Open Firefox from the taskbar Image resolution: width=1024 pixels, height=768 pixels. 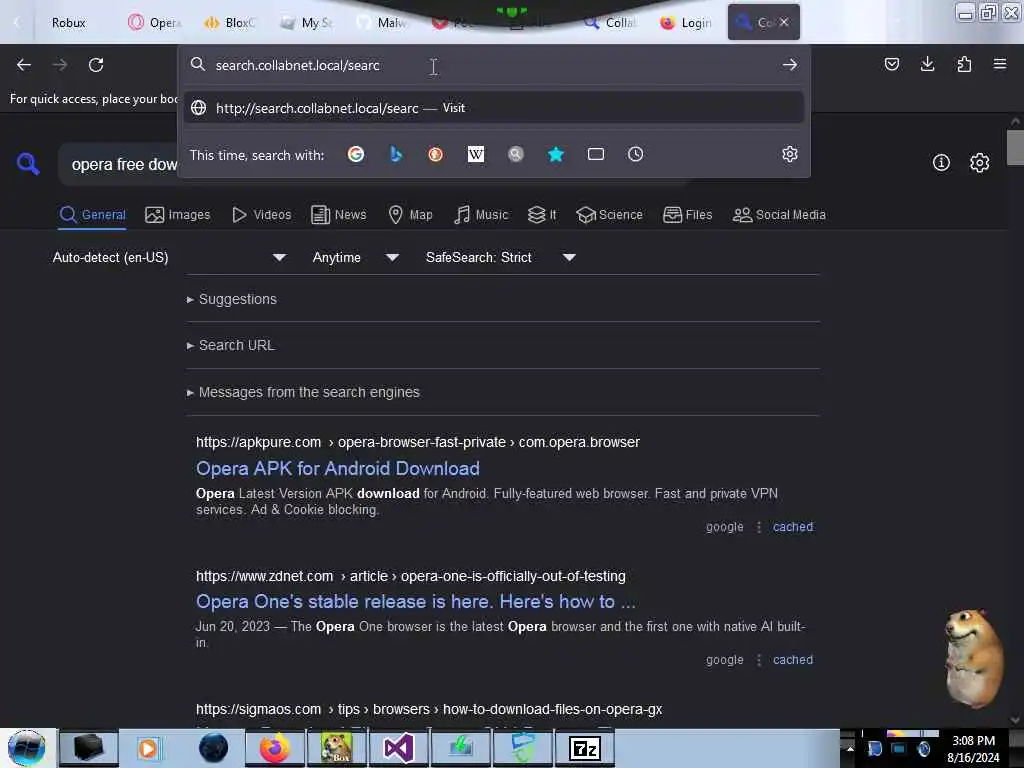(x=275, y=748)
